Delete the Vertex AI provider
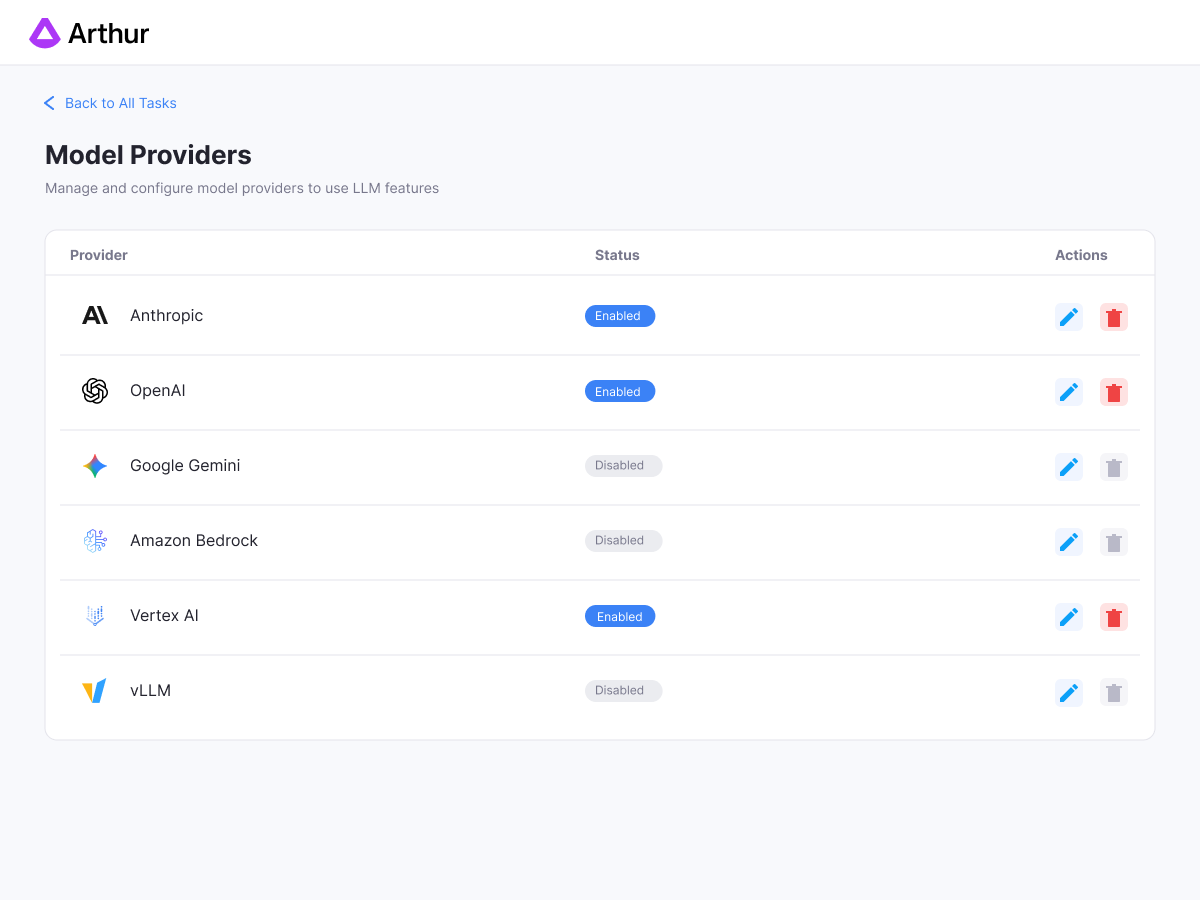This screenshot has width=1200, height=900. 1113,616
